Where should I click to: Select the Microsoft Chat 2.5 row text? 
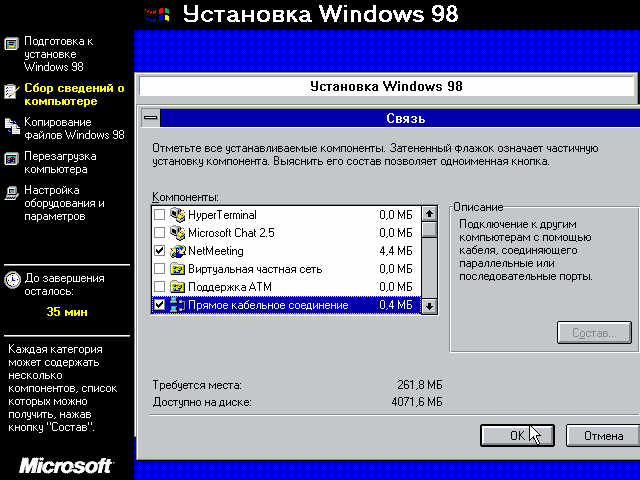pos(231,233)
